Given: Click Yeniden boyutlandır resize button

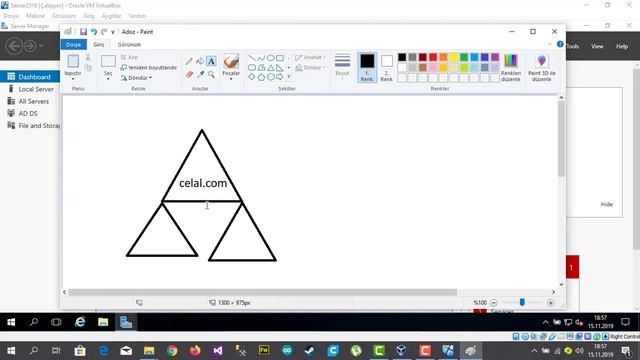Looking at the screenshot, I should [x=149, y=67].
